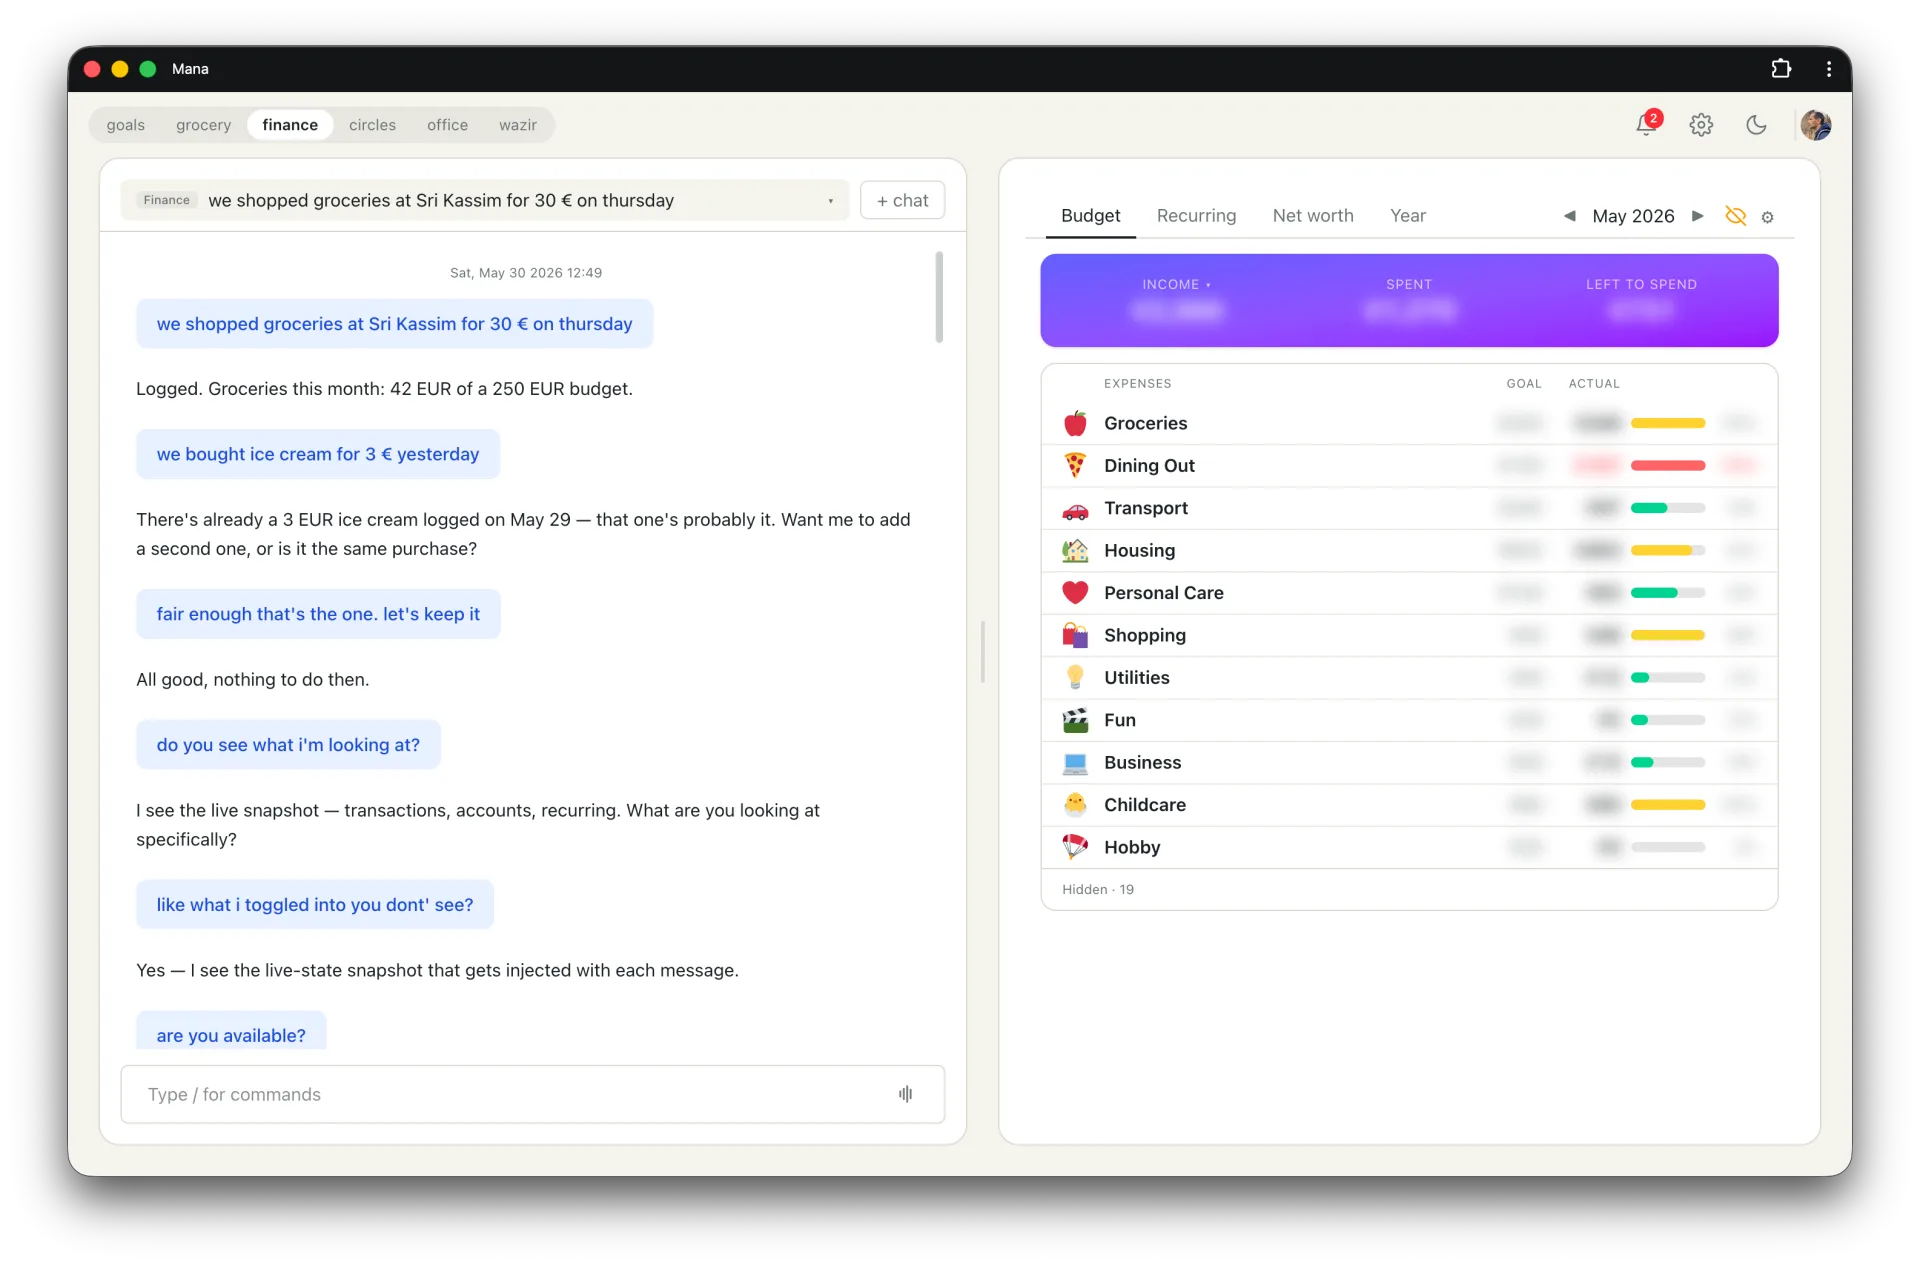Click the Dining Out red progress bar

click(1667, 465)
